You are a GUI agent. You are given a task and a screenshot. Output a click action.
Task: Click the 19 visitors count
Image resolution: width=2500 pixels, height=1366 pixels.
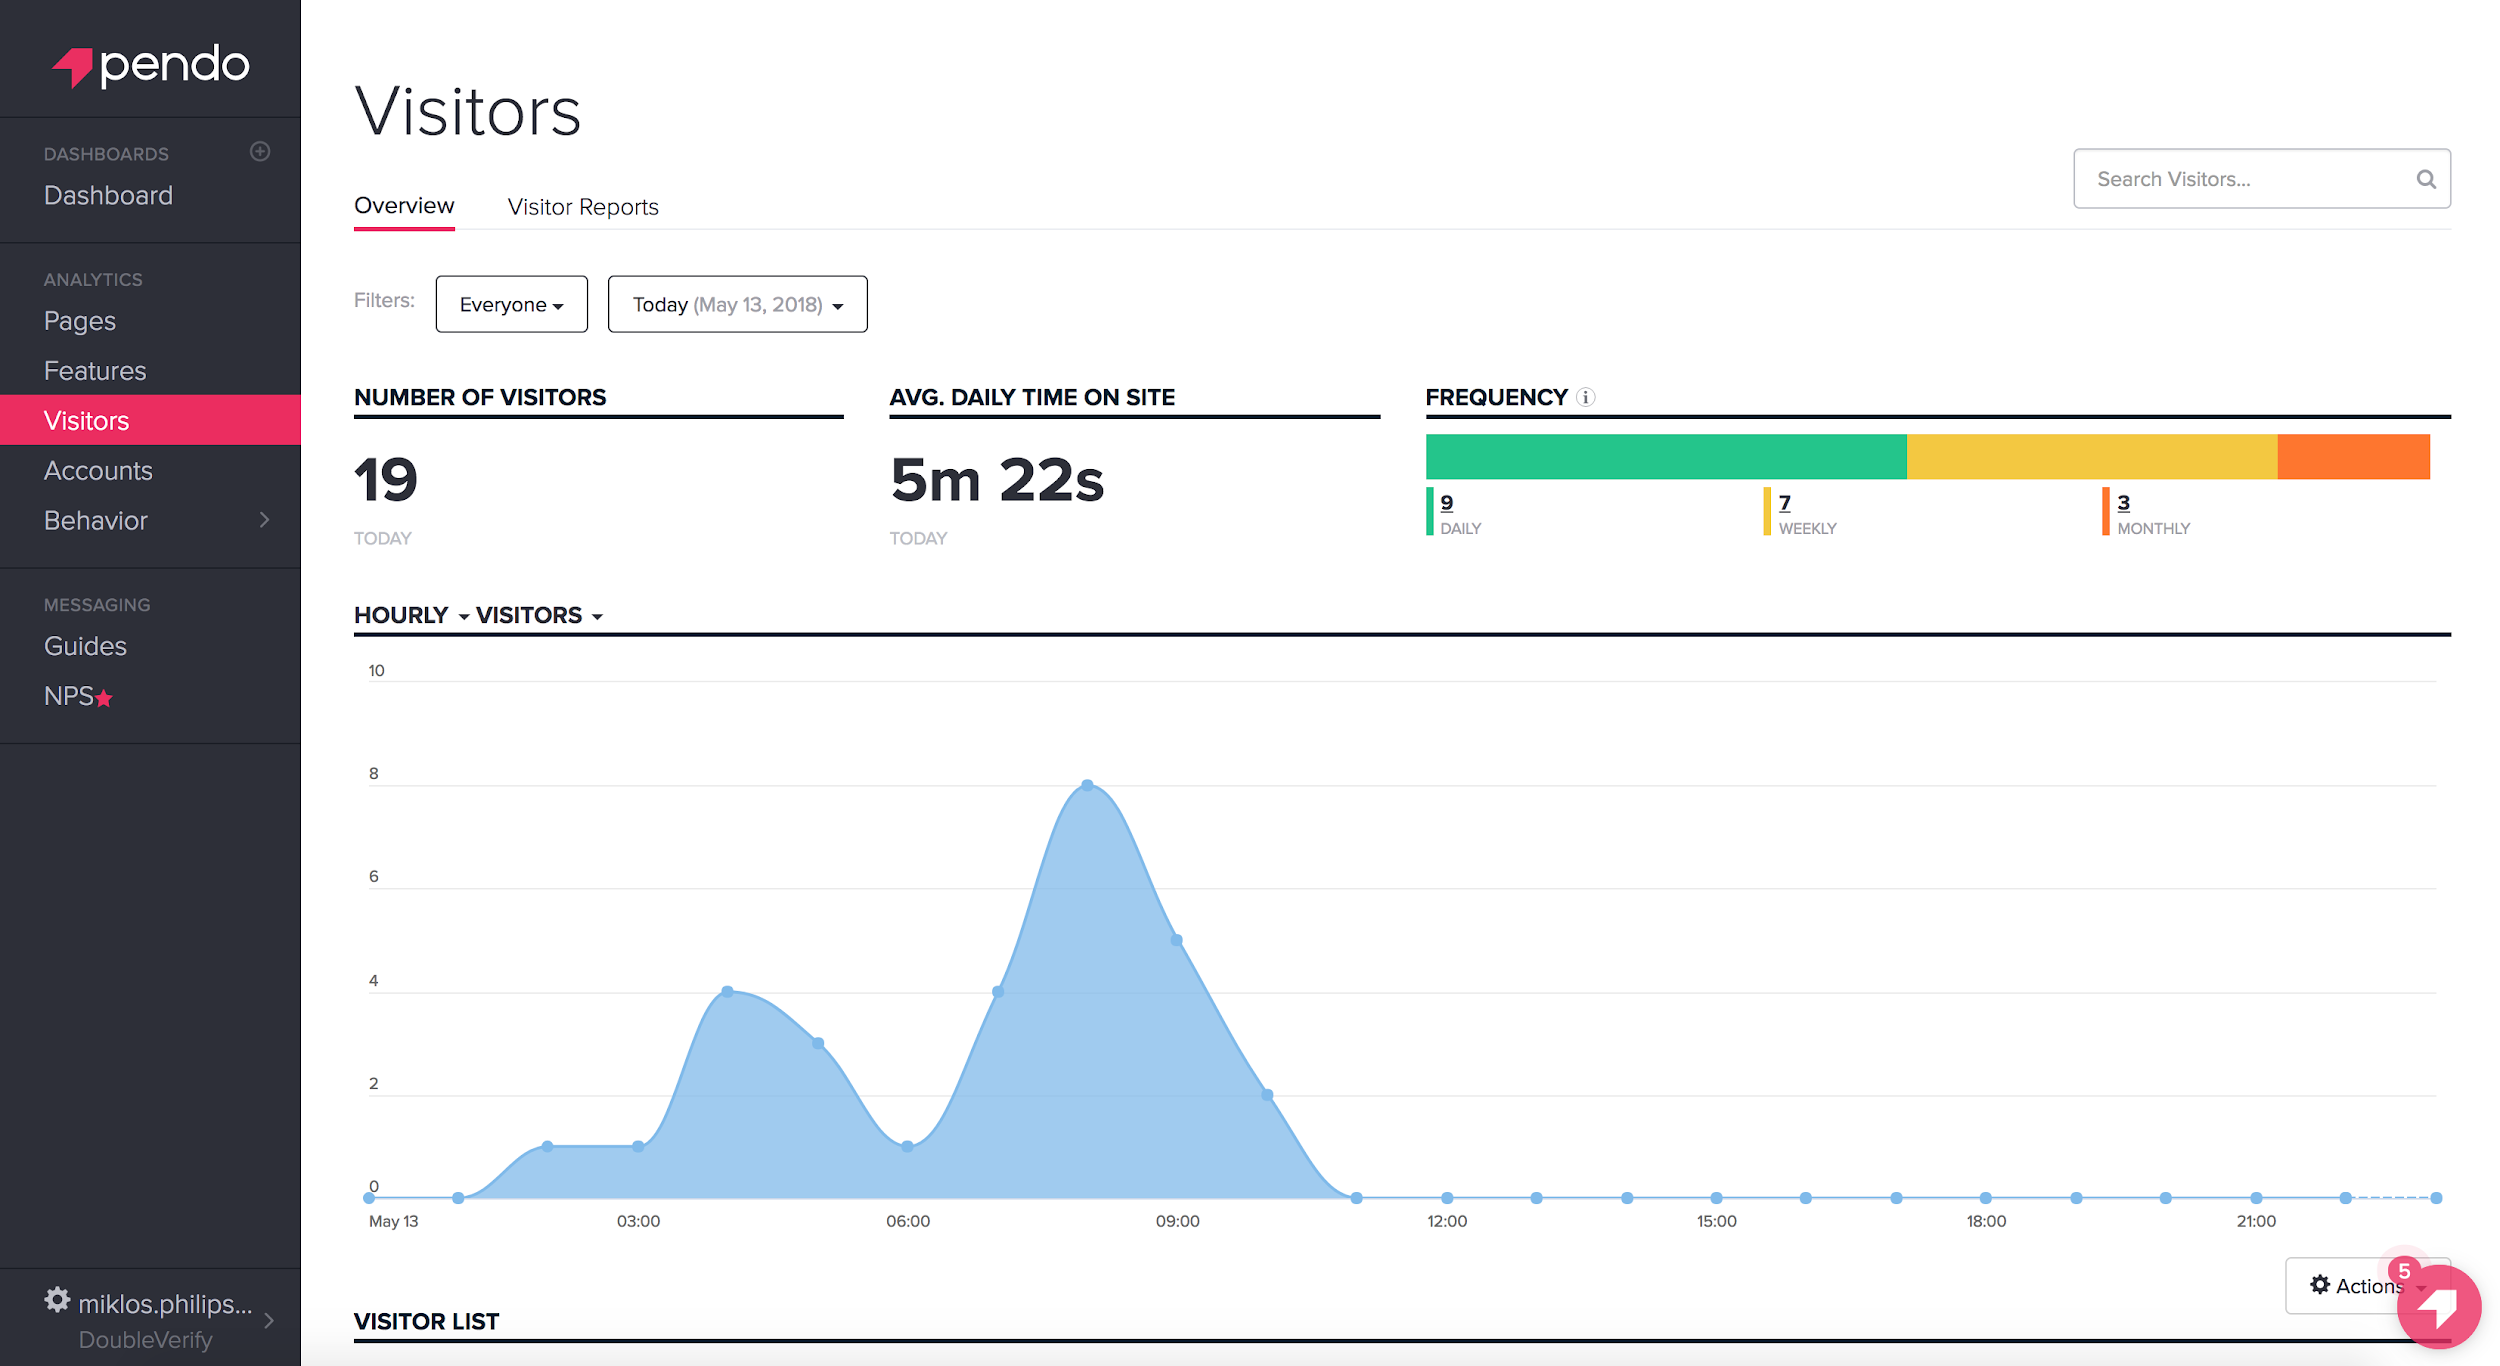[386, 480]
